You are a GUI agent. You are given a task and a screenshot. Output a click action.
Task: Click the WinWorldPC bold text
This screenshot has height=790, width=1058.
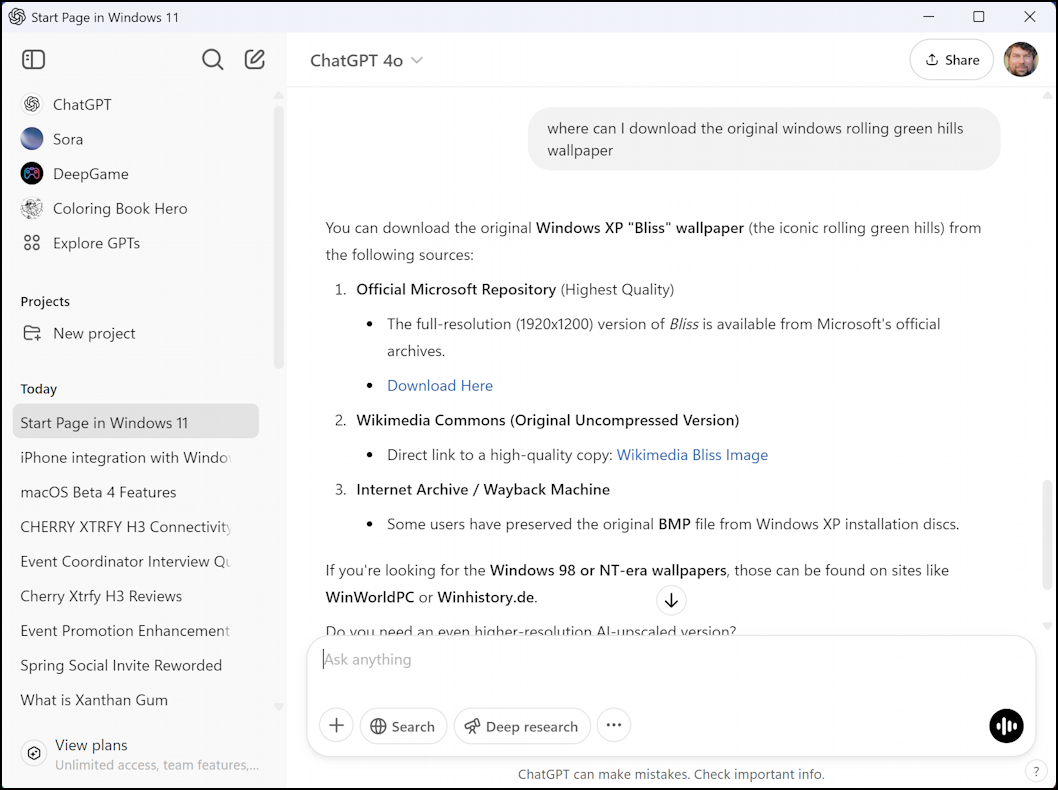370,597
